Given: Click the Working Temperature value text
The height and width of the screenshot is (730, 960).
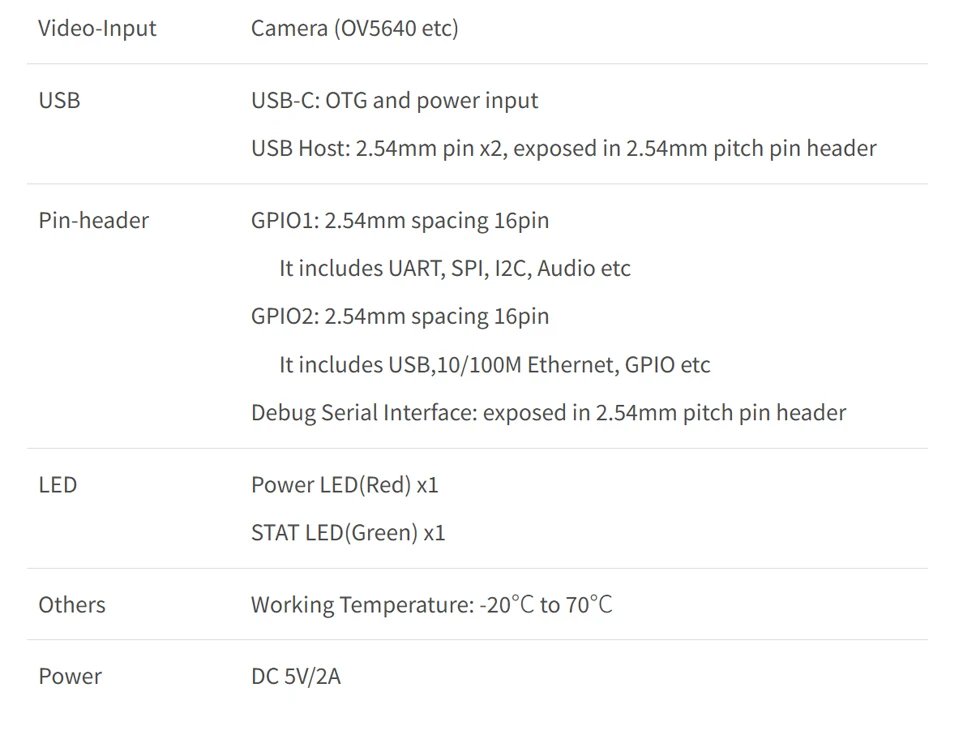Looking at the screenshot, I should tap(361, 604).
